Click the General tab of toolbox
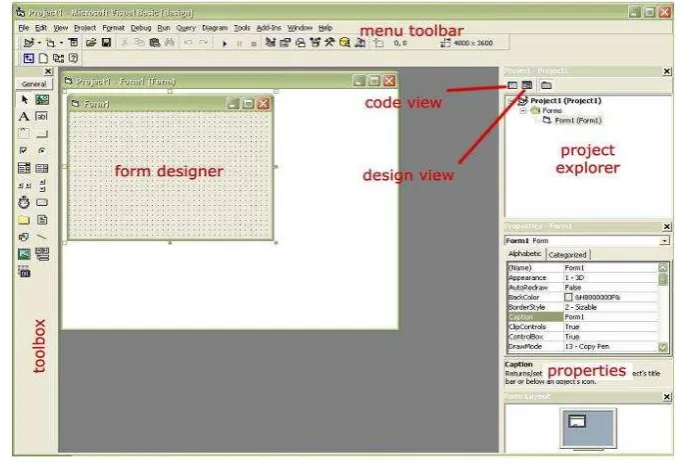The image size is (691, 468). click(34, 84)
